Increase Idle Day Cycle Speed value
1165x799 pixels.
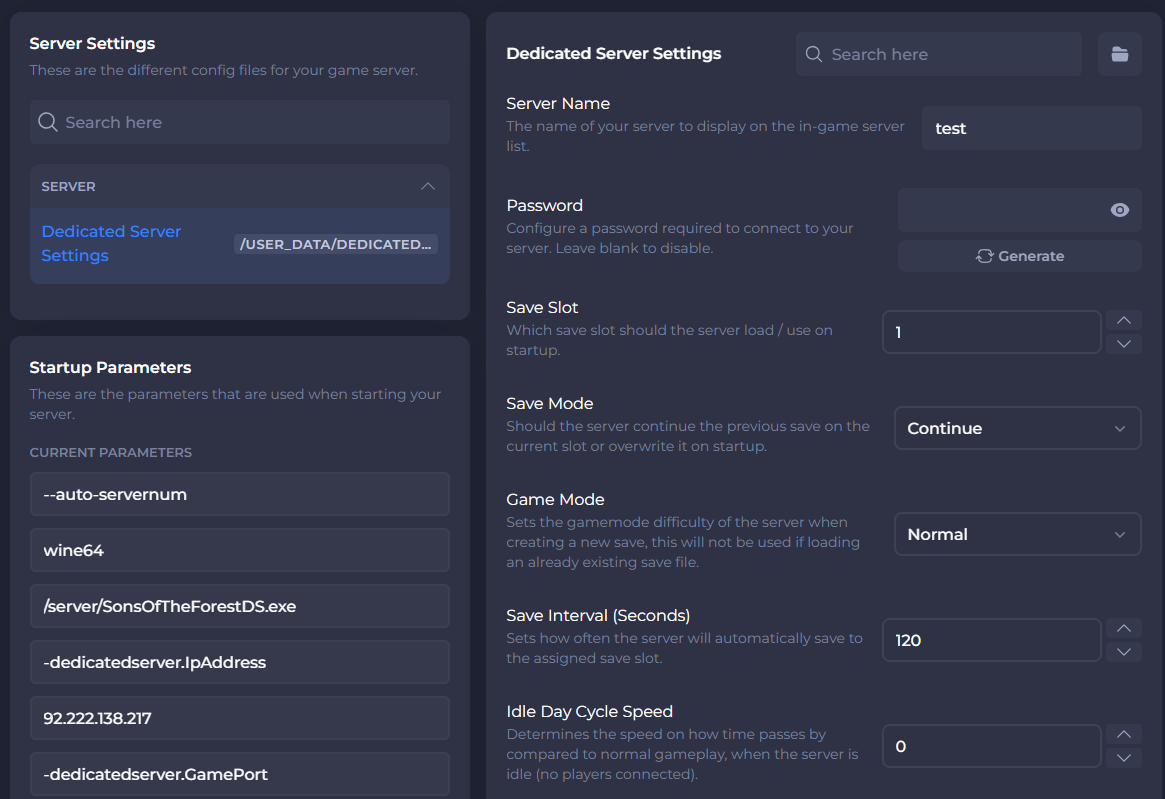pos(1123,735)
